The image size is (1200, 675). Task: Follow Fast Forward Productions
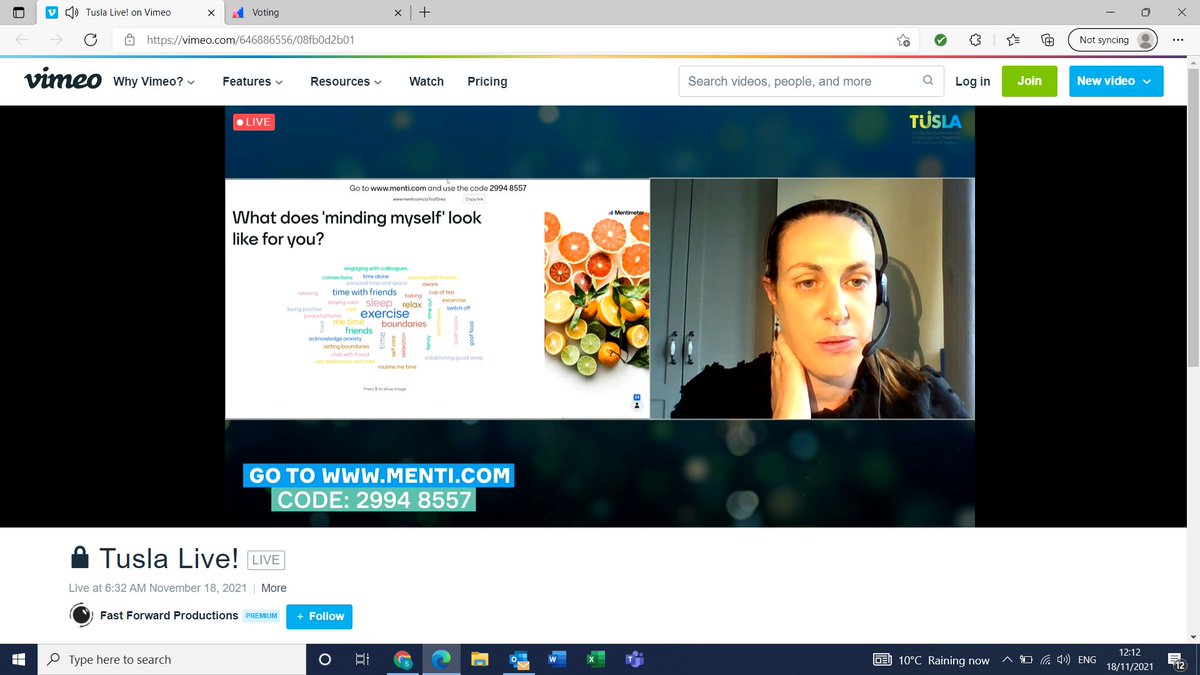click(x=319, y=616)
